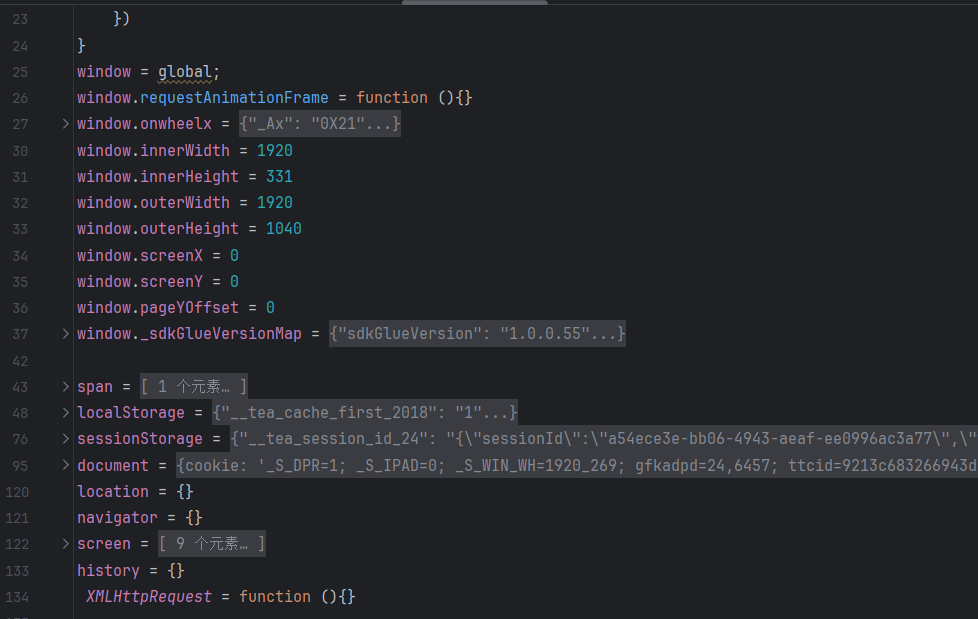Expand folded span array on line 43

pyautogui.click(x=65, y=386)
